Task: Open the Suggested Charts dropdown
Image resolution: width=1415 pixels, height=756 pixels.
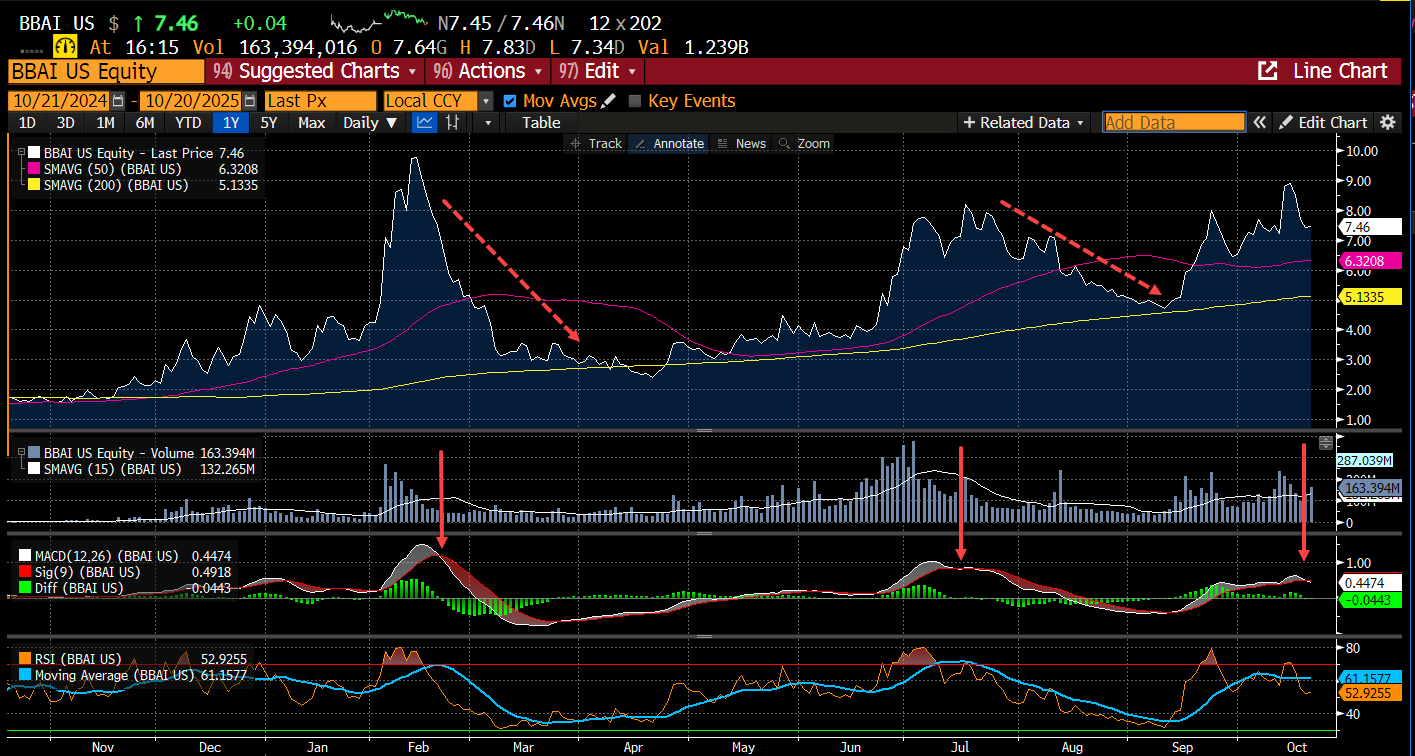Action: pos(315,71)
